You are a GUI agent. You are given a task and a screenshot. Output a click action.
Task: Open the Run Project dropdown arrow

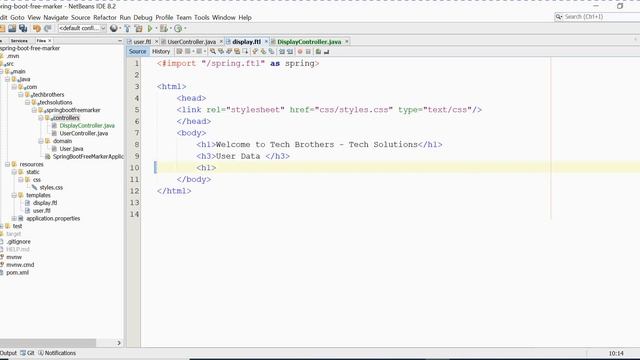point(156,29)
